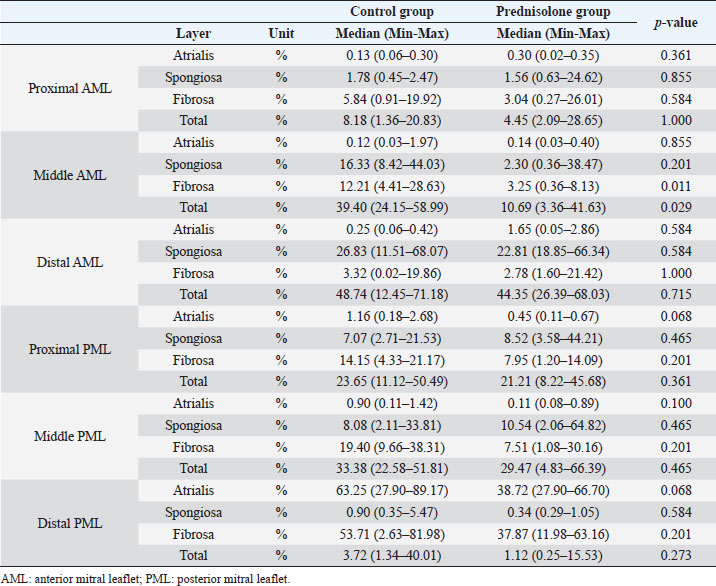Screen dimensions: 716x586
Task: Click the Proximal PML row label
Action: click(70, 349)
